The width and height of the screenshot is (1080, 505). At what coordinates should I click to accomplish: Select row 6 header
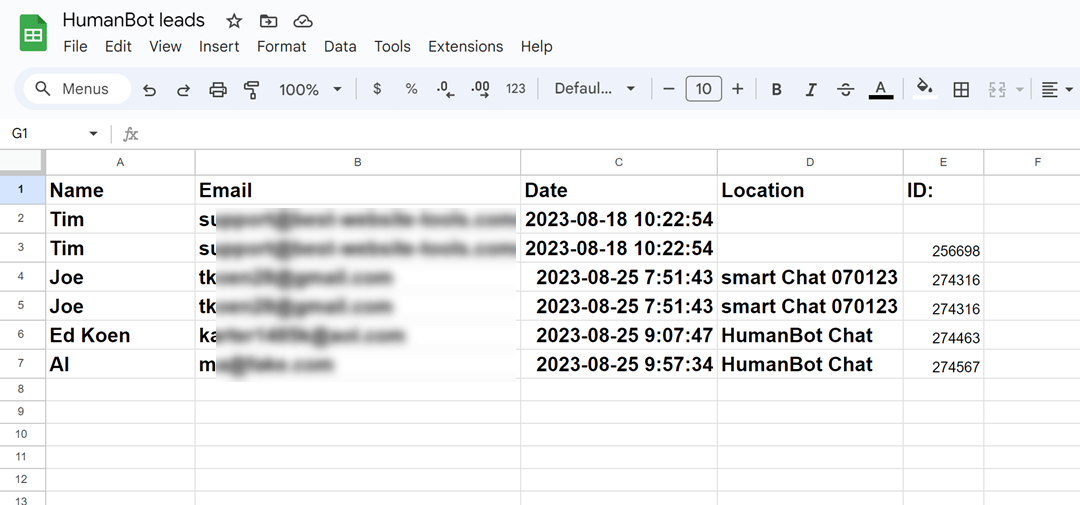[x=21, y=334]
